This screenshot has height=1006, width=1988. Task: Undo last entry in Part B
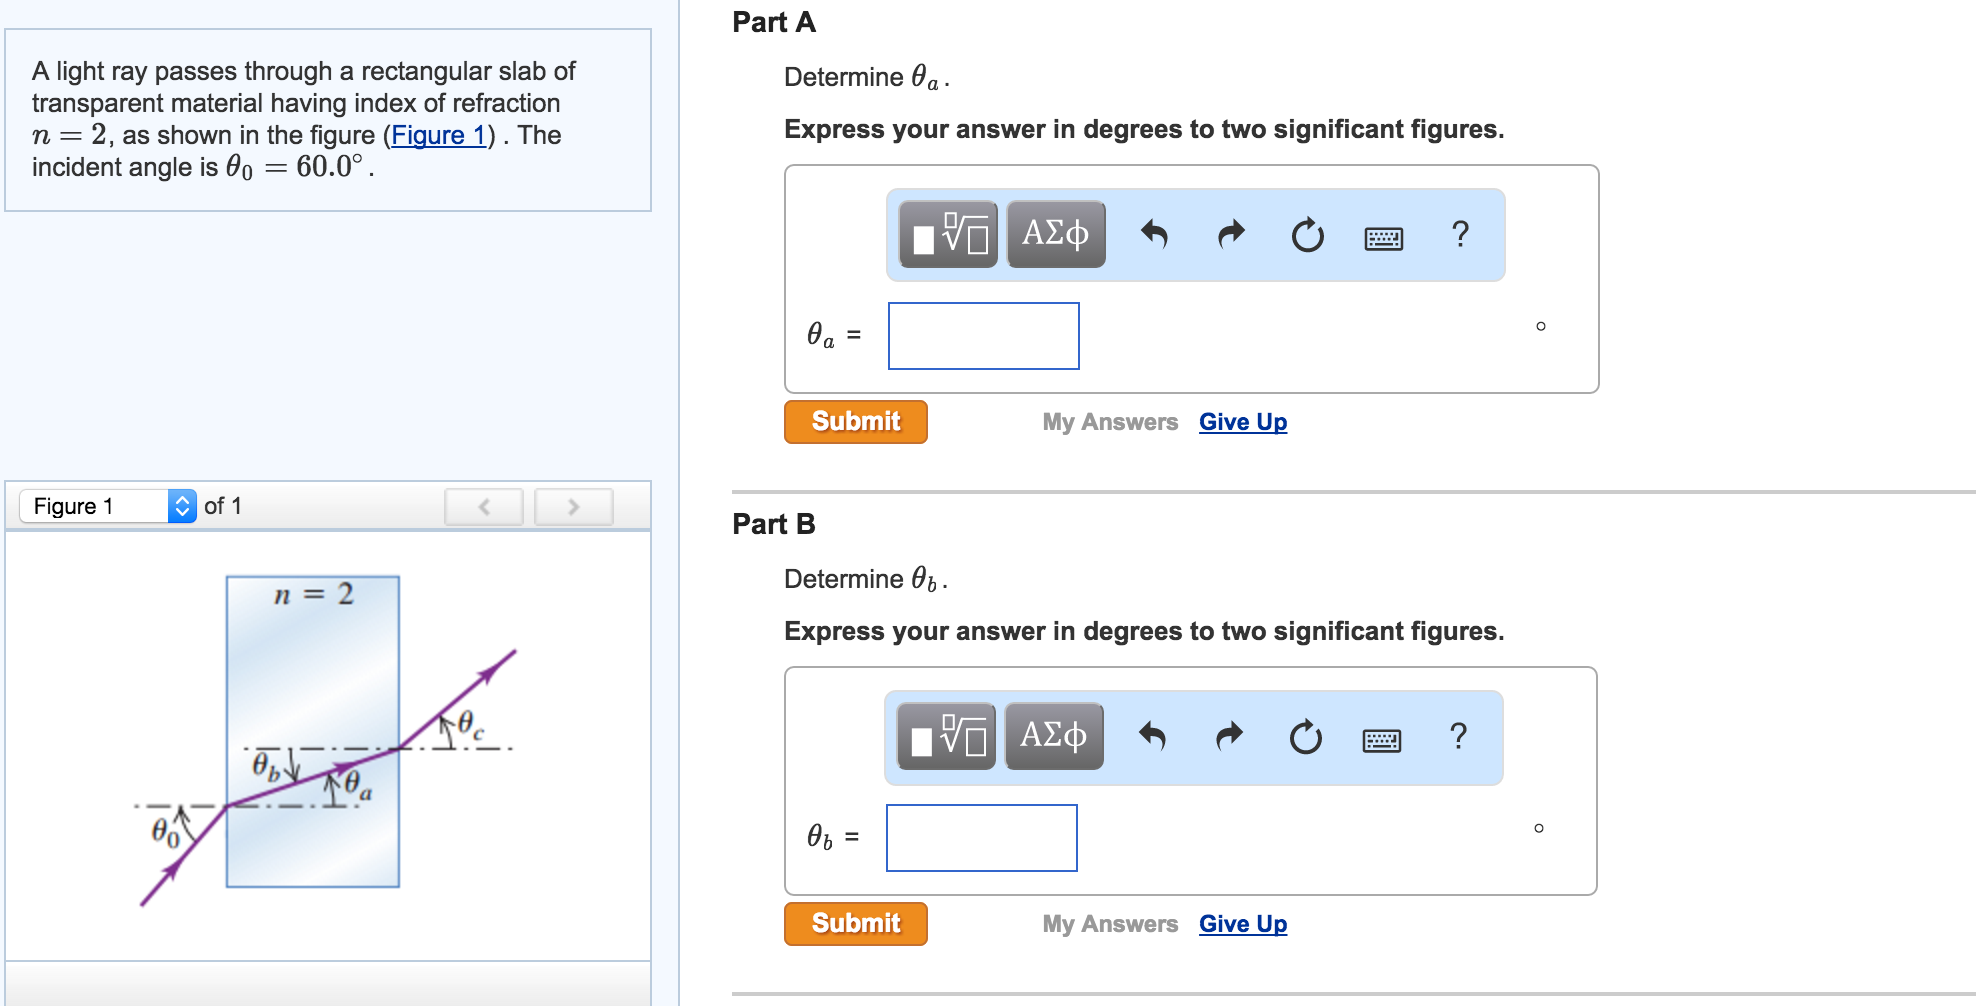1152,736
